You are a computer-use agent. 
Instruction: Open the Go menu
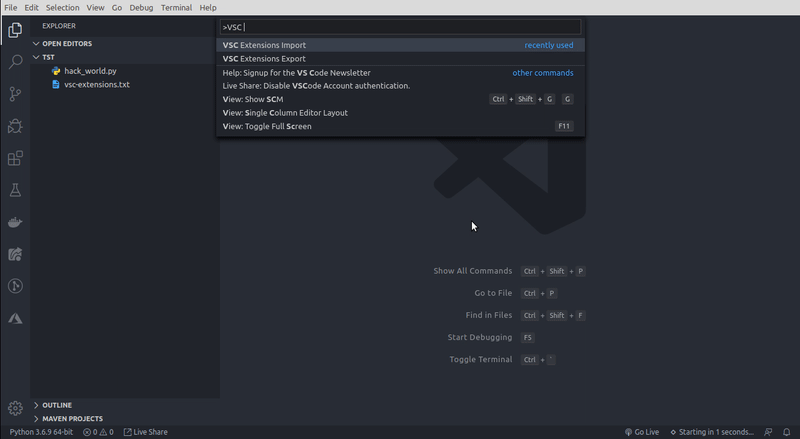pyautogui.click(x=117, y=8)
